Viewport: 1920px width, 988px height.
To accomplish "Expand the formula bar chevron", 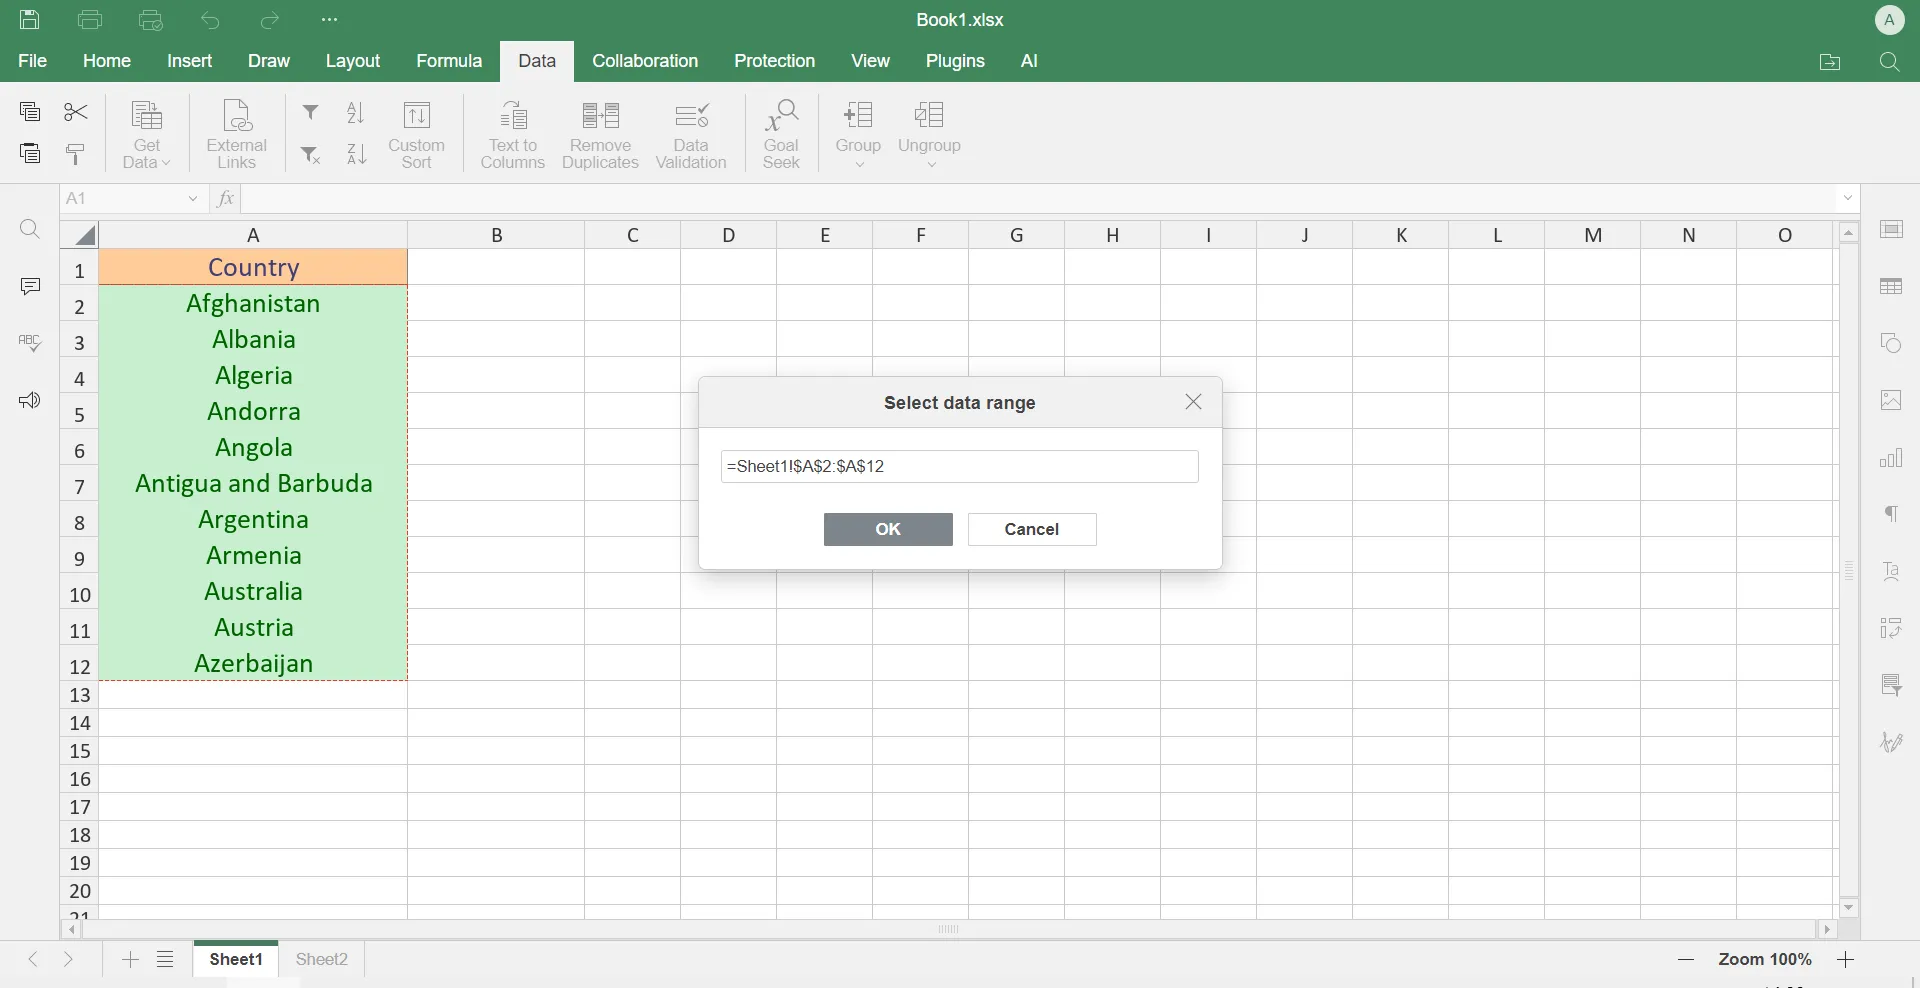I will (x=1847, y=199).
